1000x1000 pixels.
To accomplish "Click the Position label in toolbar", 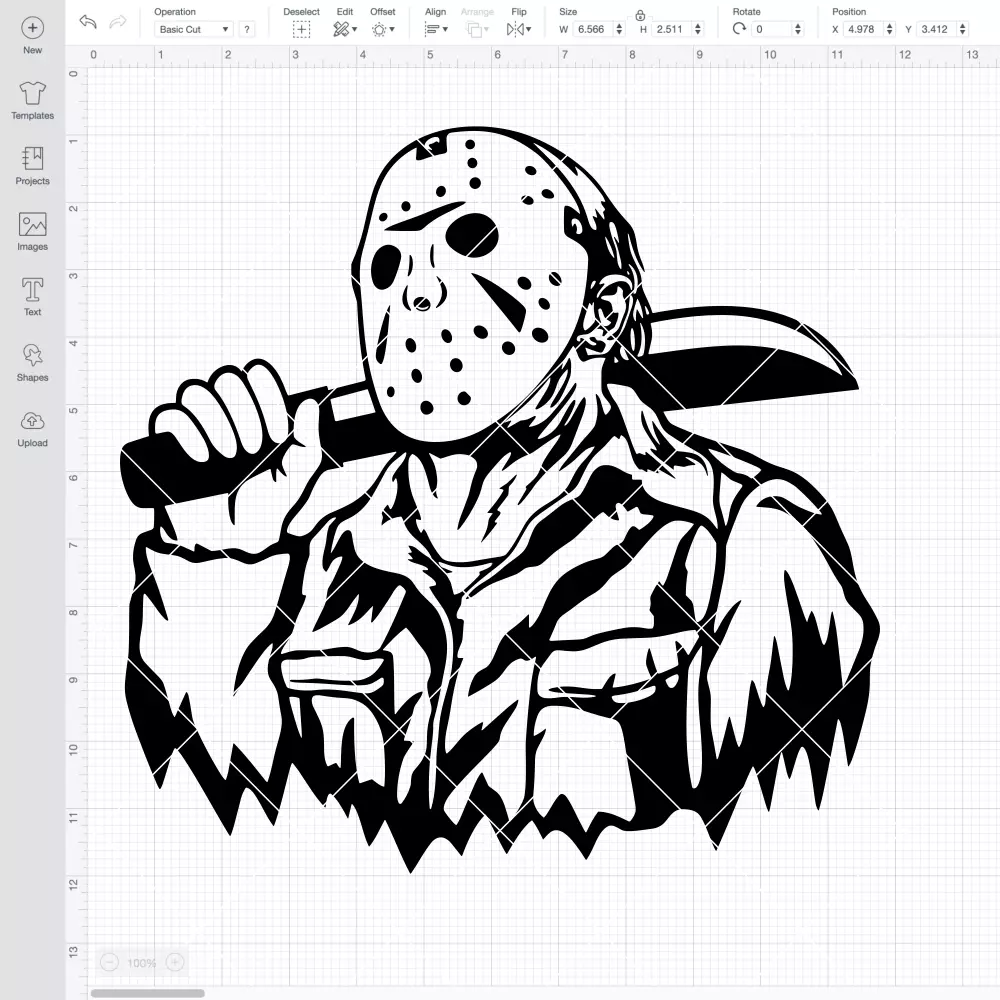I will (849, 11).
